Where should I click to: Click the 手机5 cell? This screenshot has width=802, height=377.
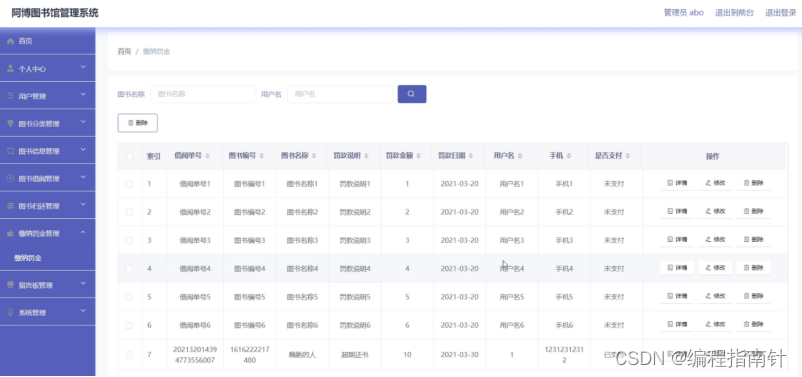click(564, 297)
